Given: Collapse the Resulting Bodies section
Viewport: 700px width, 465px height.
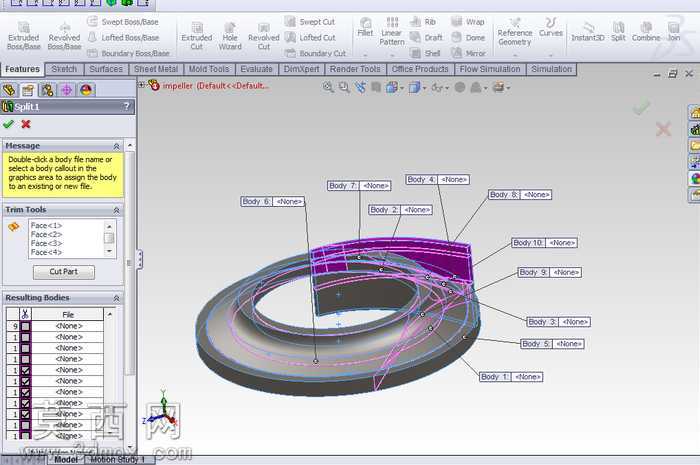Looking at the screenshot, I should click(117, 298).
